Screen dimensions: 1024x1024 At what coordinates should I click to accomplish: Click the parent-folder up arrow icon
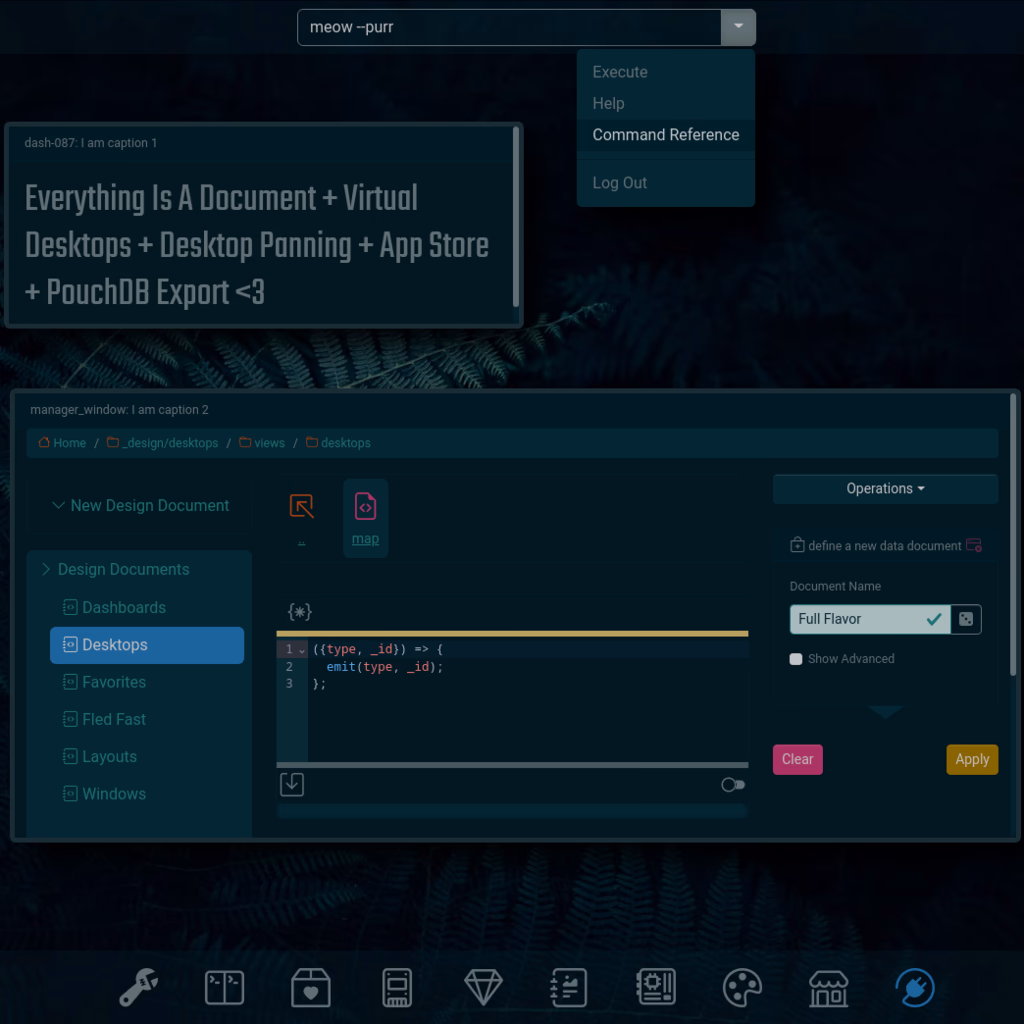coord(302,507)
